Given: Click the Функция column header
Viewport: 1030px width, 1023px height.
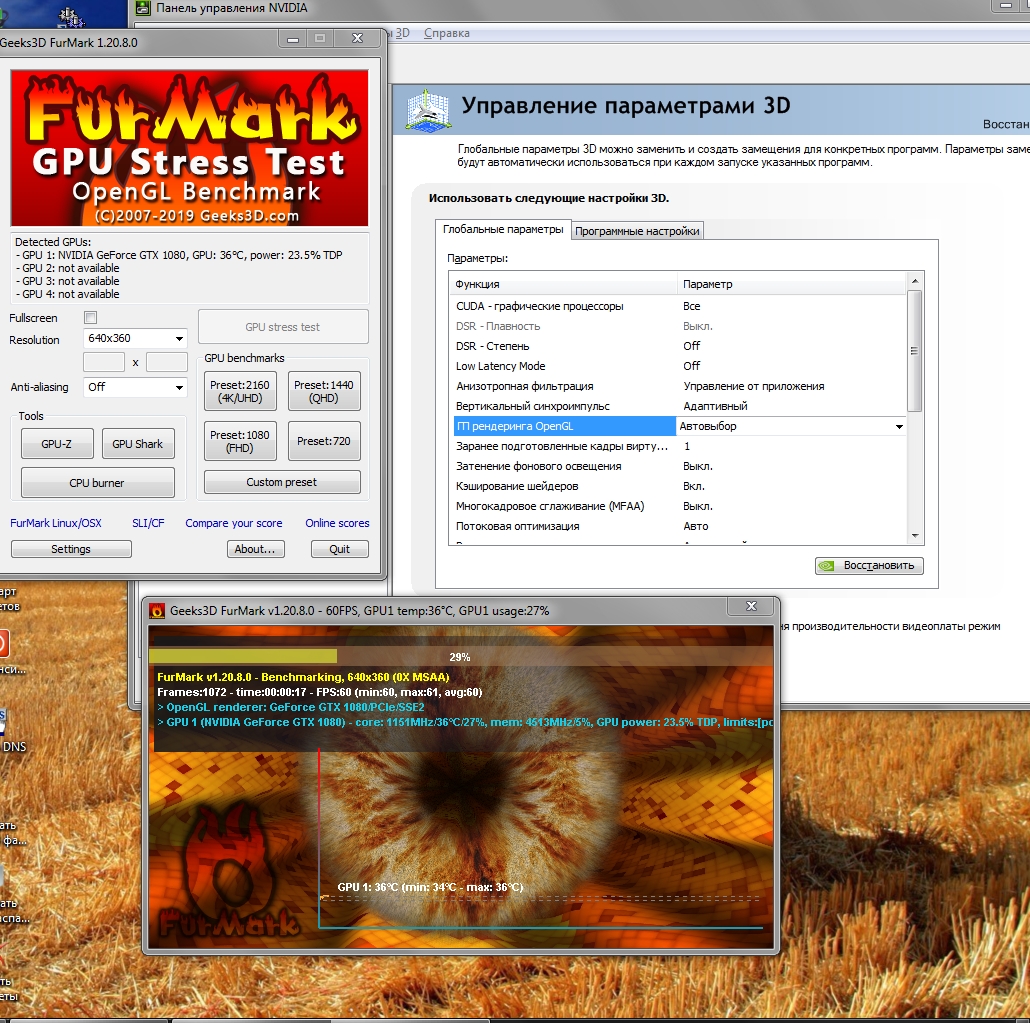Looking at the screenshot, I should click(x=564, y=284).
